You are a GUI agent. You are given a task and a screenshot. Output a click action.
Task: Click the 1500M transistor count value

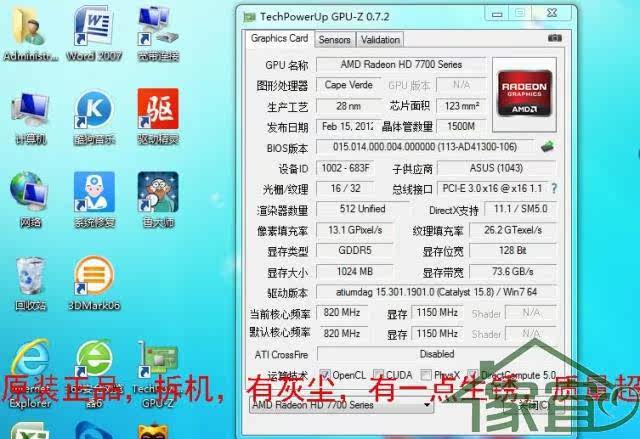461,126
